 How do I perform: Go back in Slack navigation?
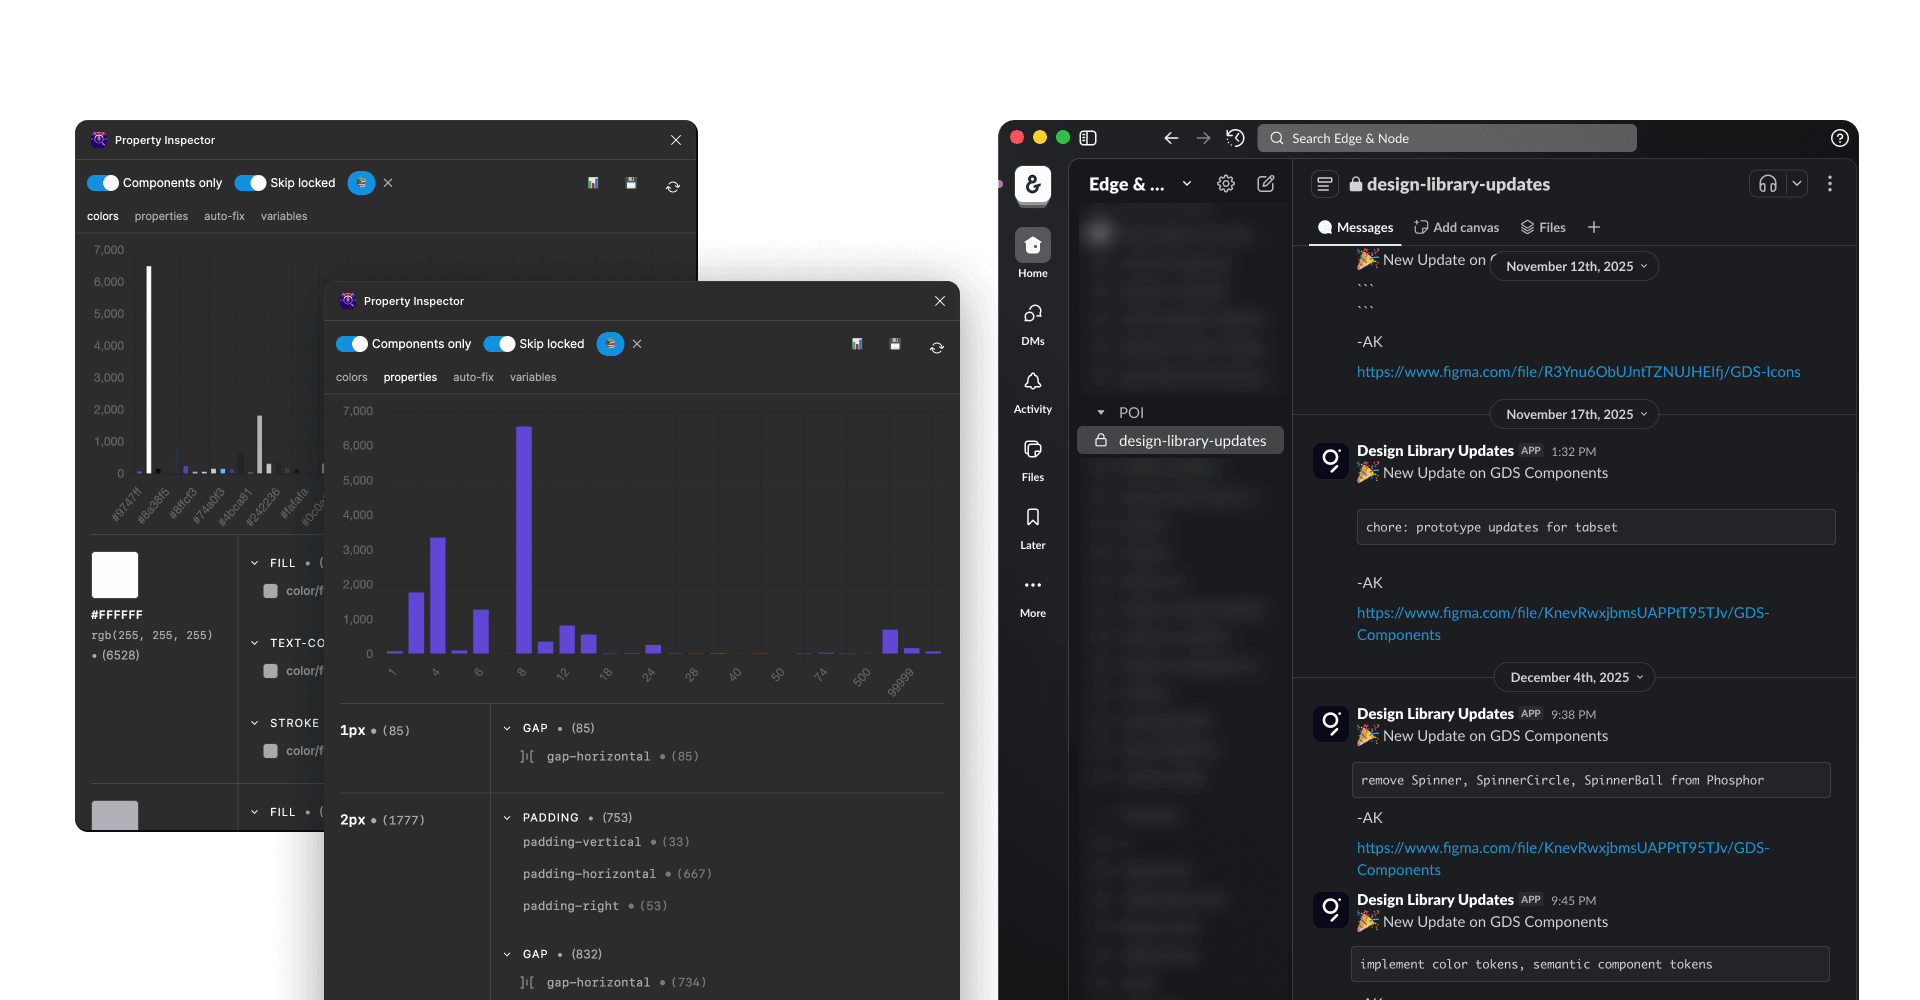click(x=1171, y=138)
